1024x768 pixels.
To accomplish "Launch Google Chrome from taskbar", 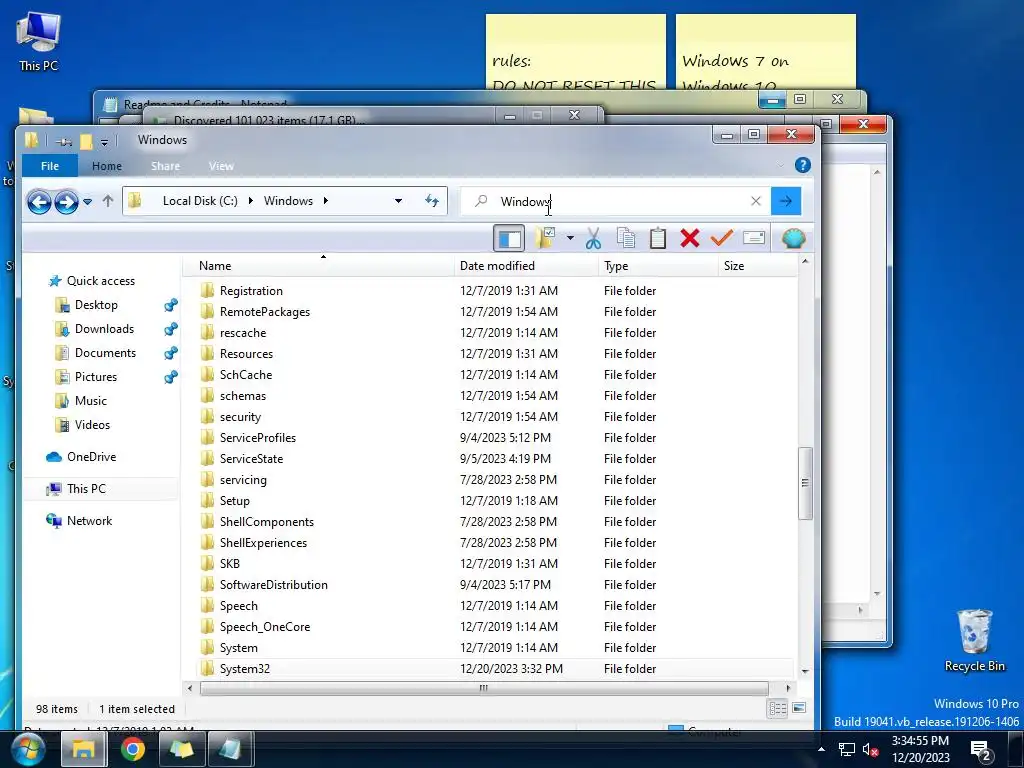I will 132,749.
